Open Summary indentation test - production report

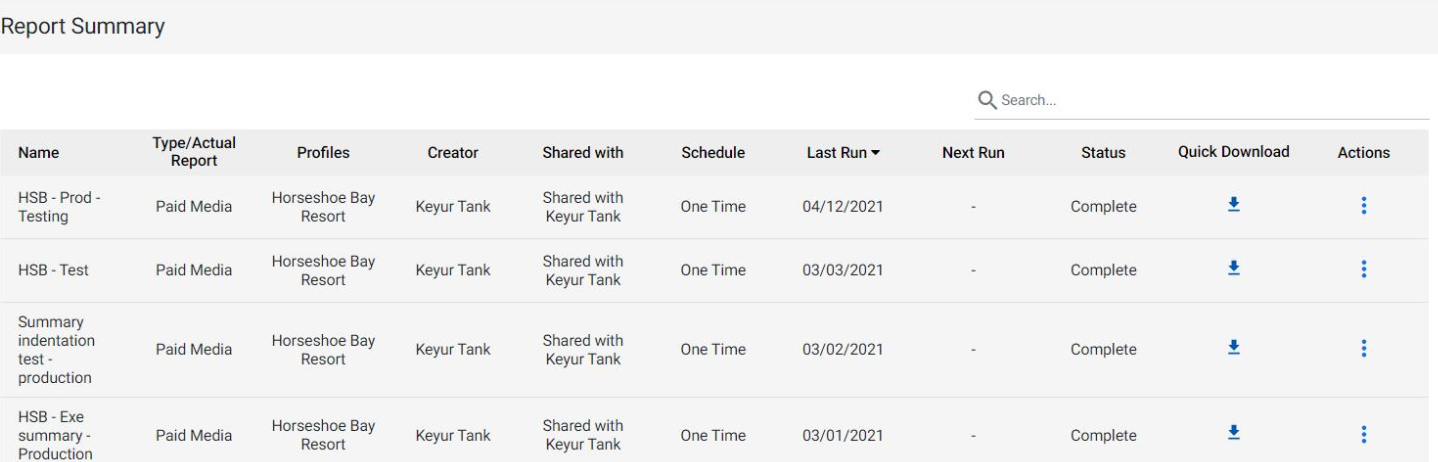click(55, 350)
